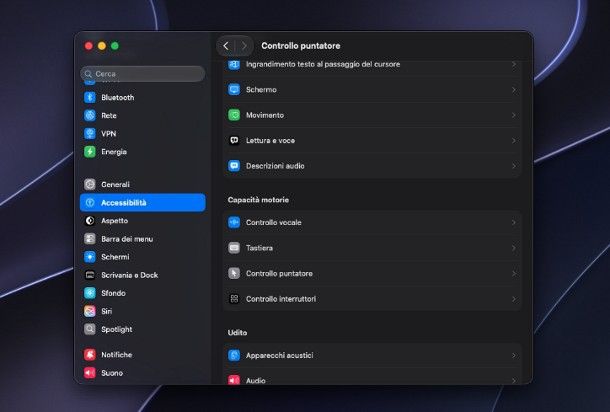
Task: Select VPN label in sidebar
Action: coord(109,133)
